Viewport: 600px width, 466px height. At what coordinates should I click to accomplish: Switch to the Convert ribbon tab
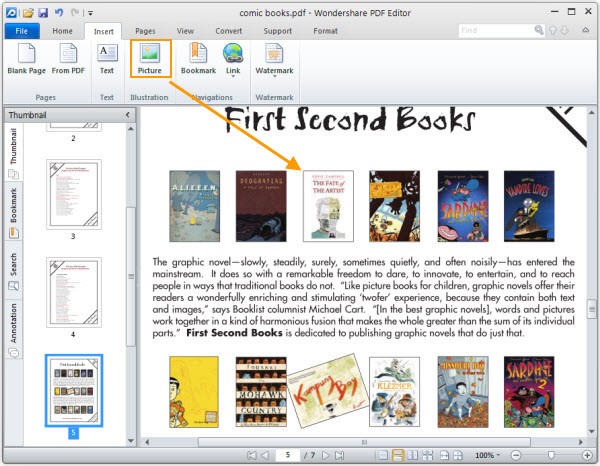[228, 31]
